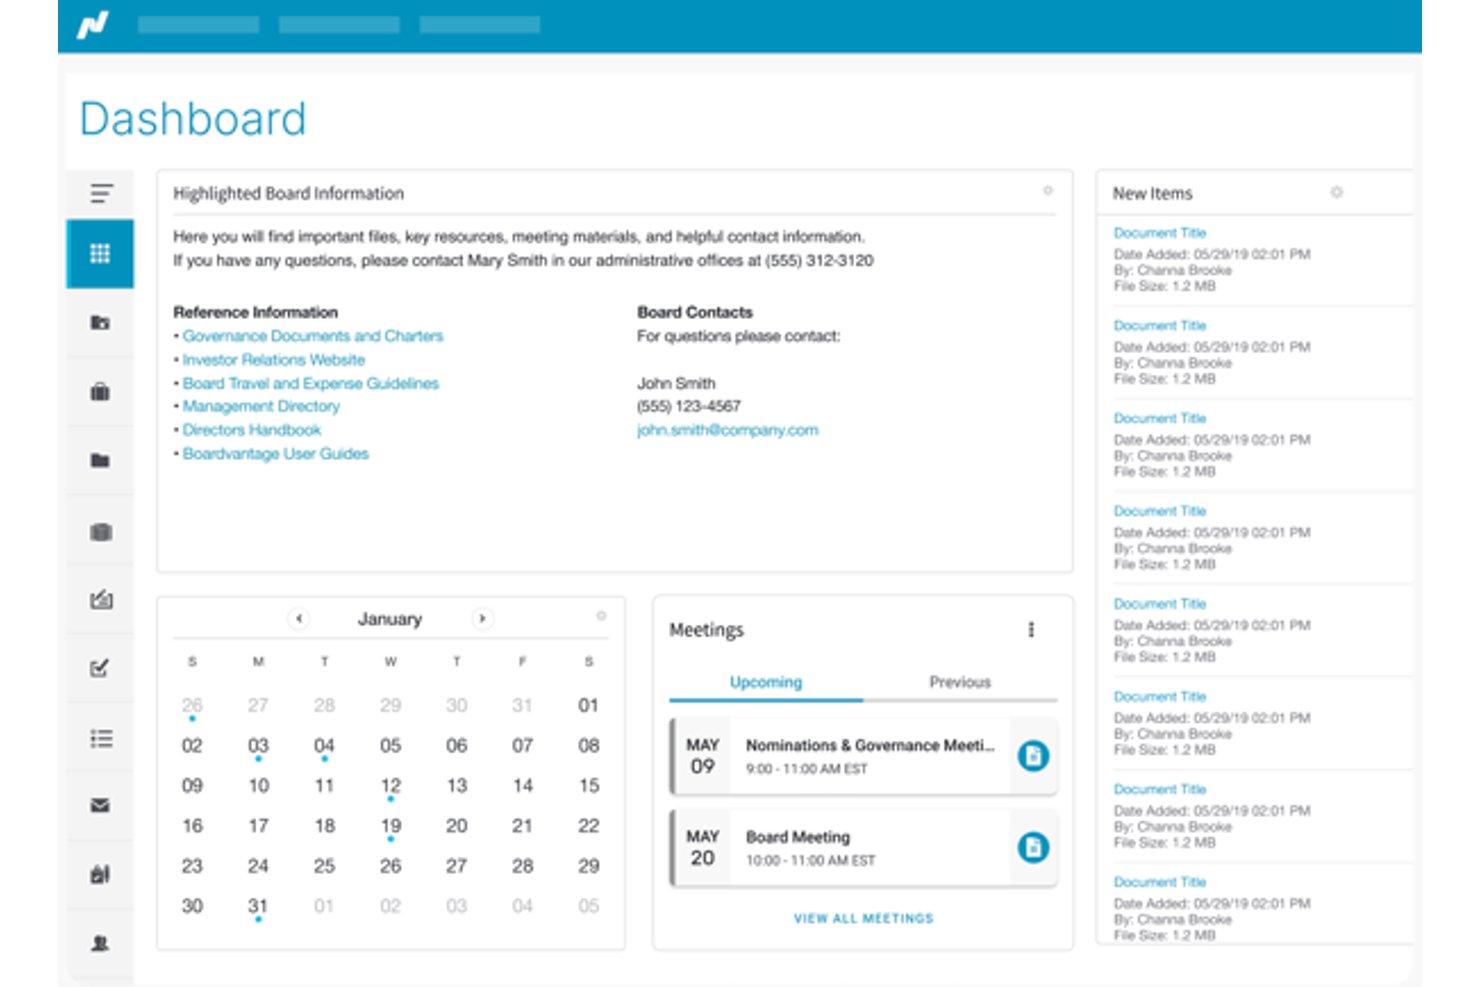The height and width of the screenshot is (987, 1480).
Task: Click the third top bar navigation item
Action: click(x=480, y=24)
